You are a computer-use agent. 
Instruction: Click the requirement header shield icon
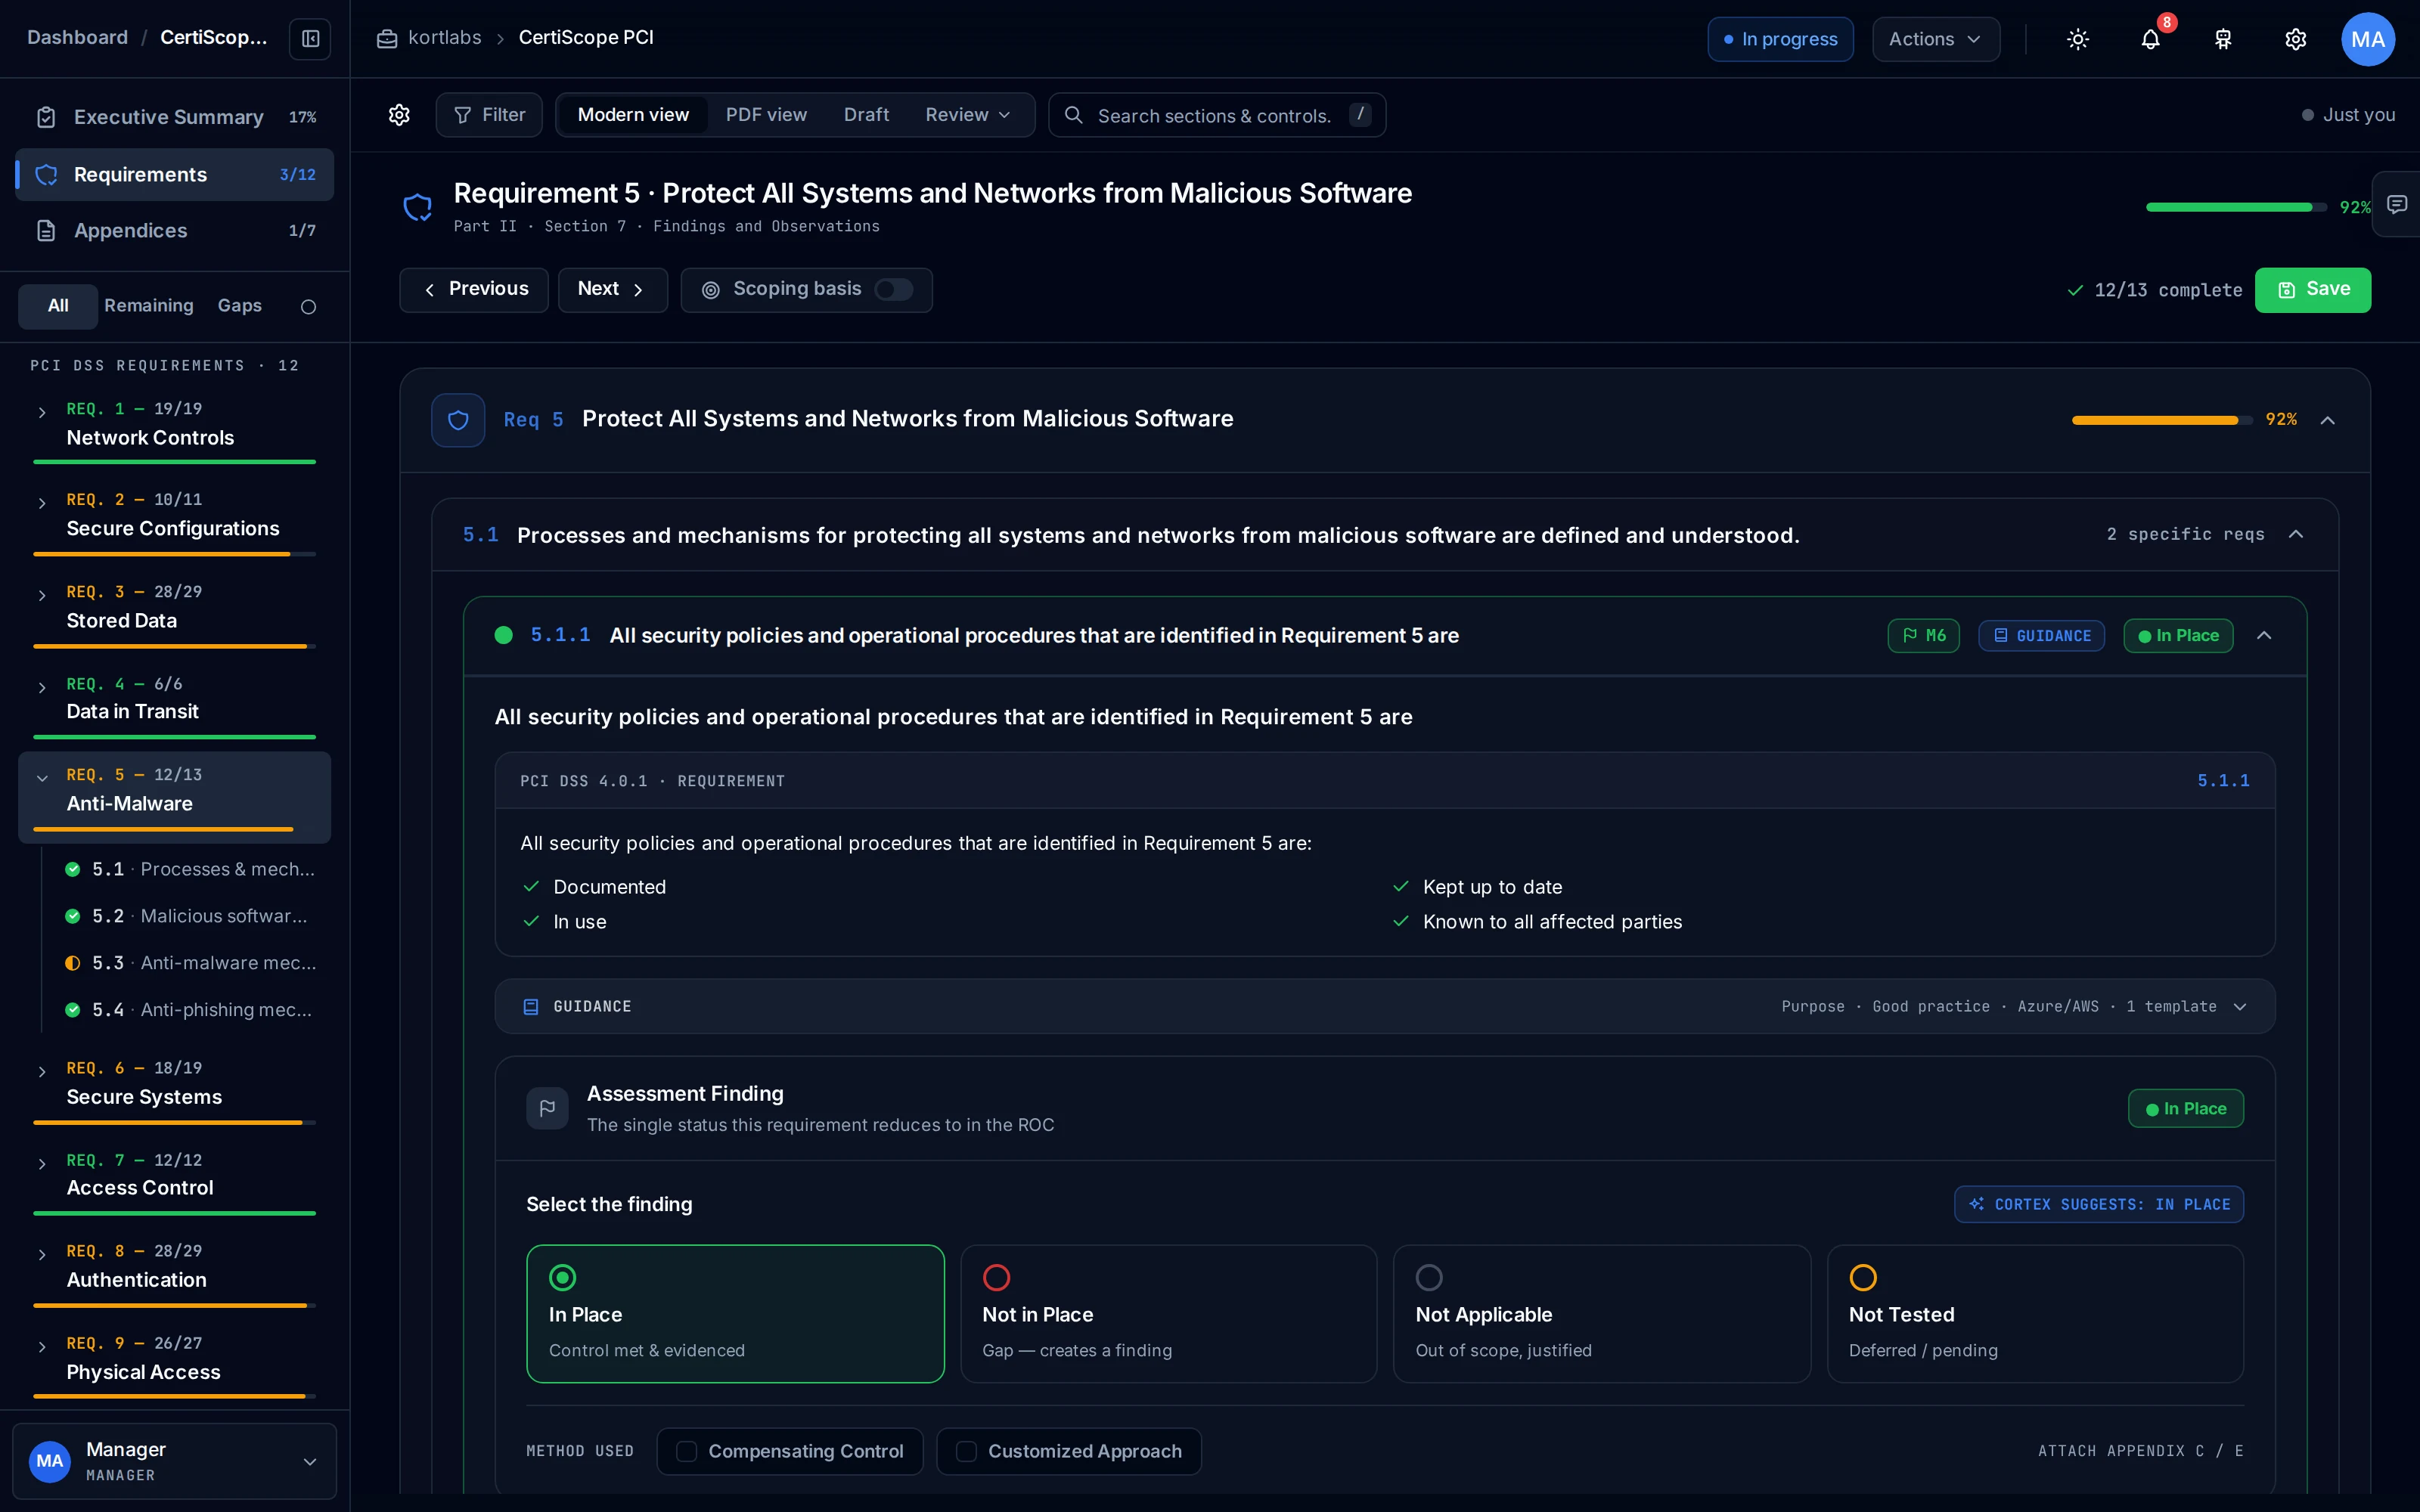(x=417, y=207)
